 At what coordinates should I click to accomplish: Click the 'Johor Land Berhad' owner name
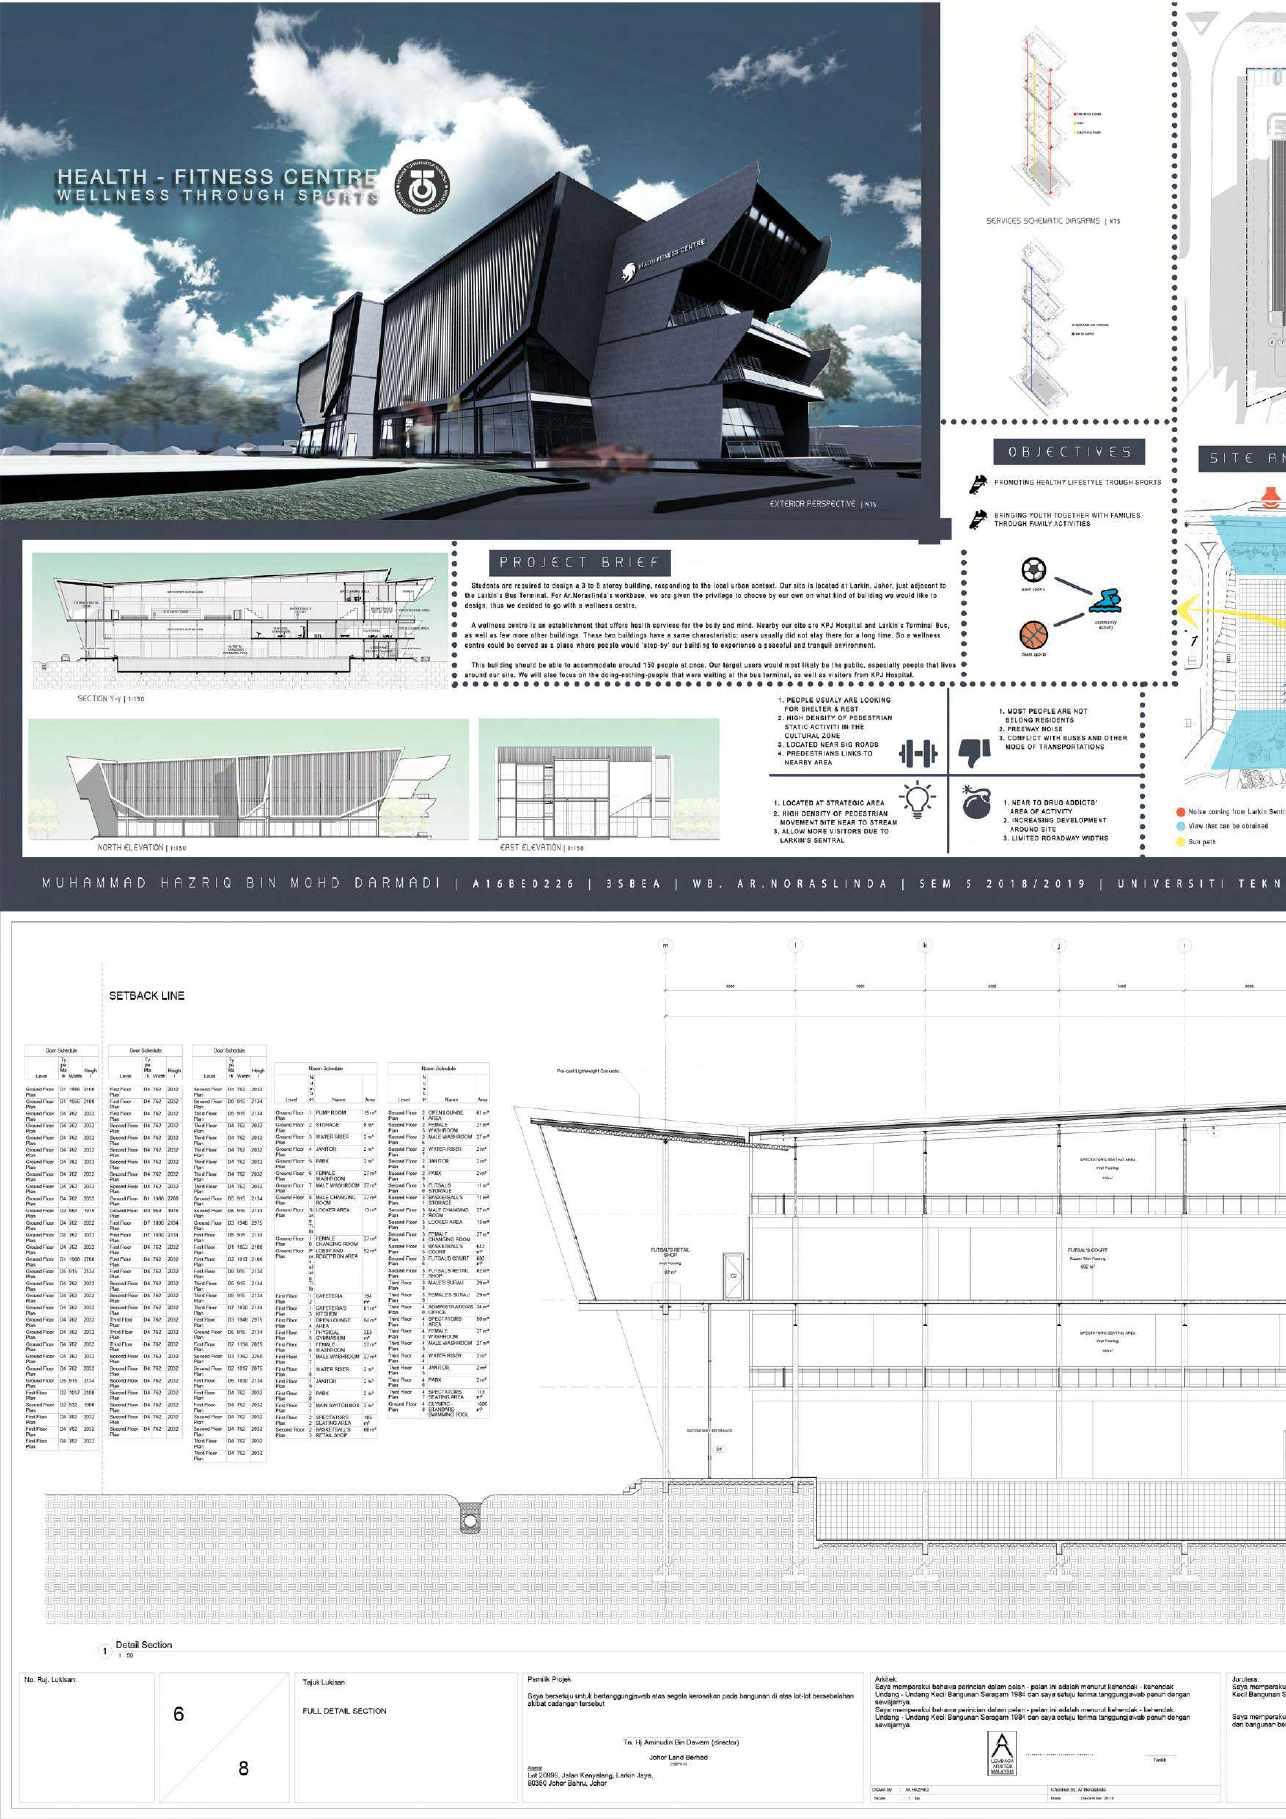pos(678,1757)
